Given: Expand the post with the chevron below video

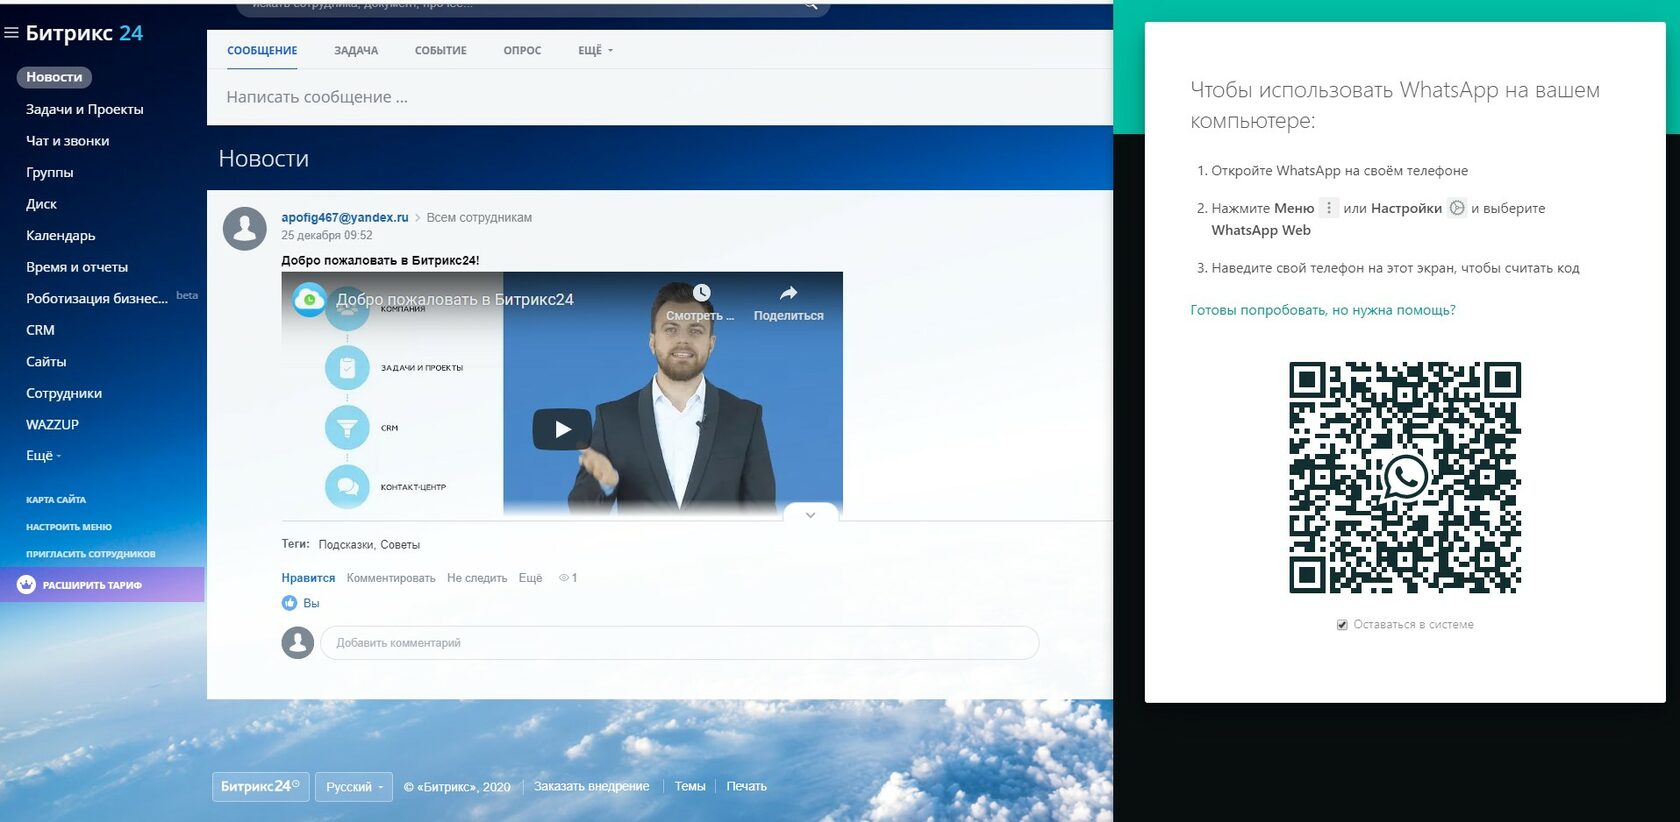Looking at the screenshot, I should 810,514.
